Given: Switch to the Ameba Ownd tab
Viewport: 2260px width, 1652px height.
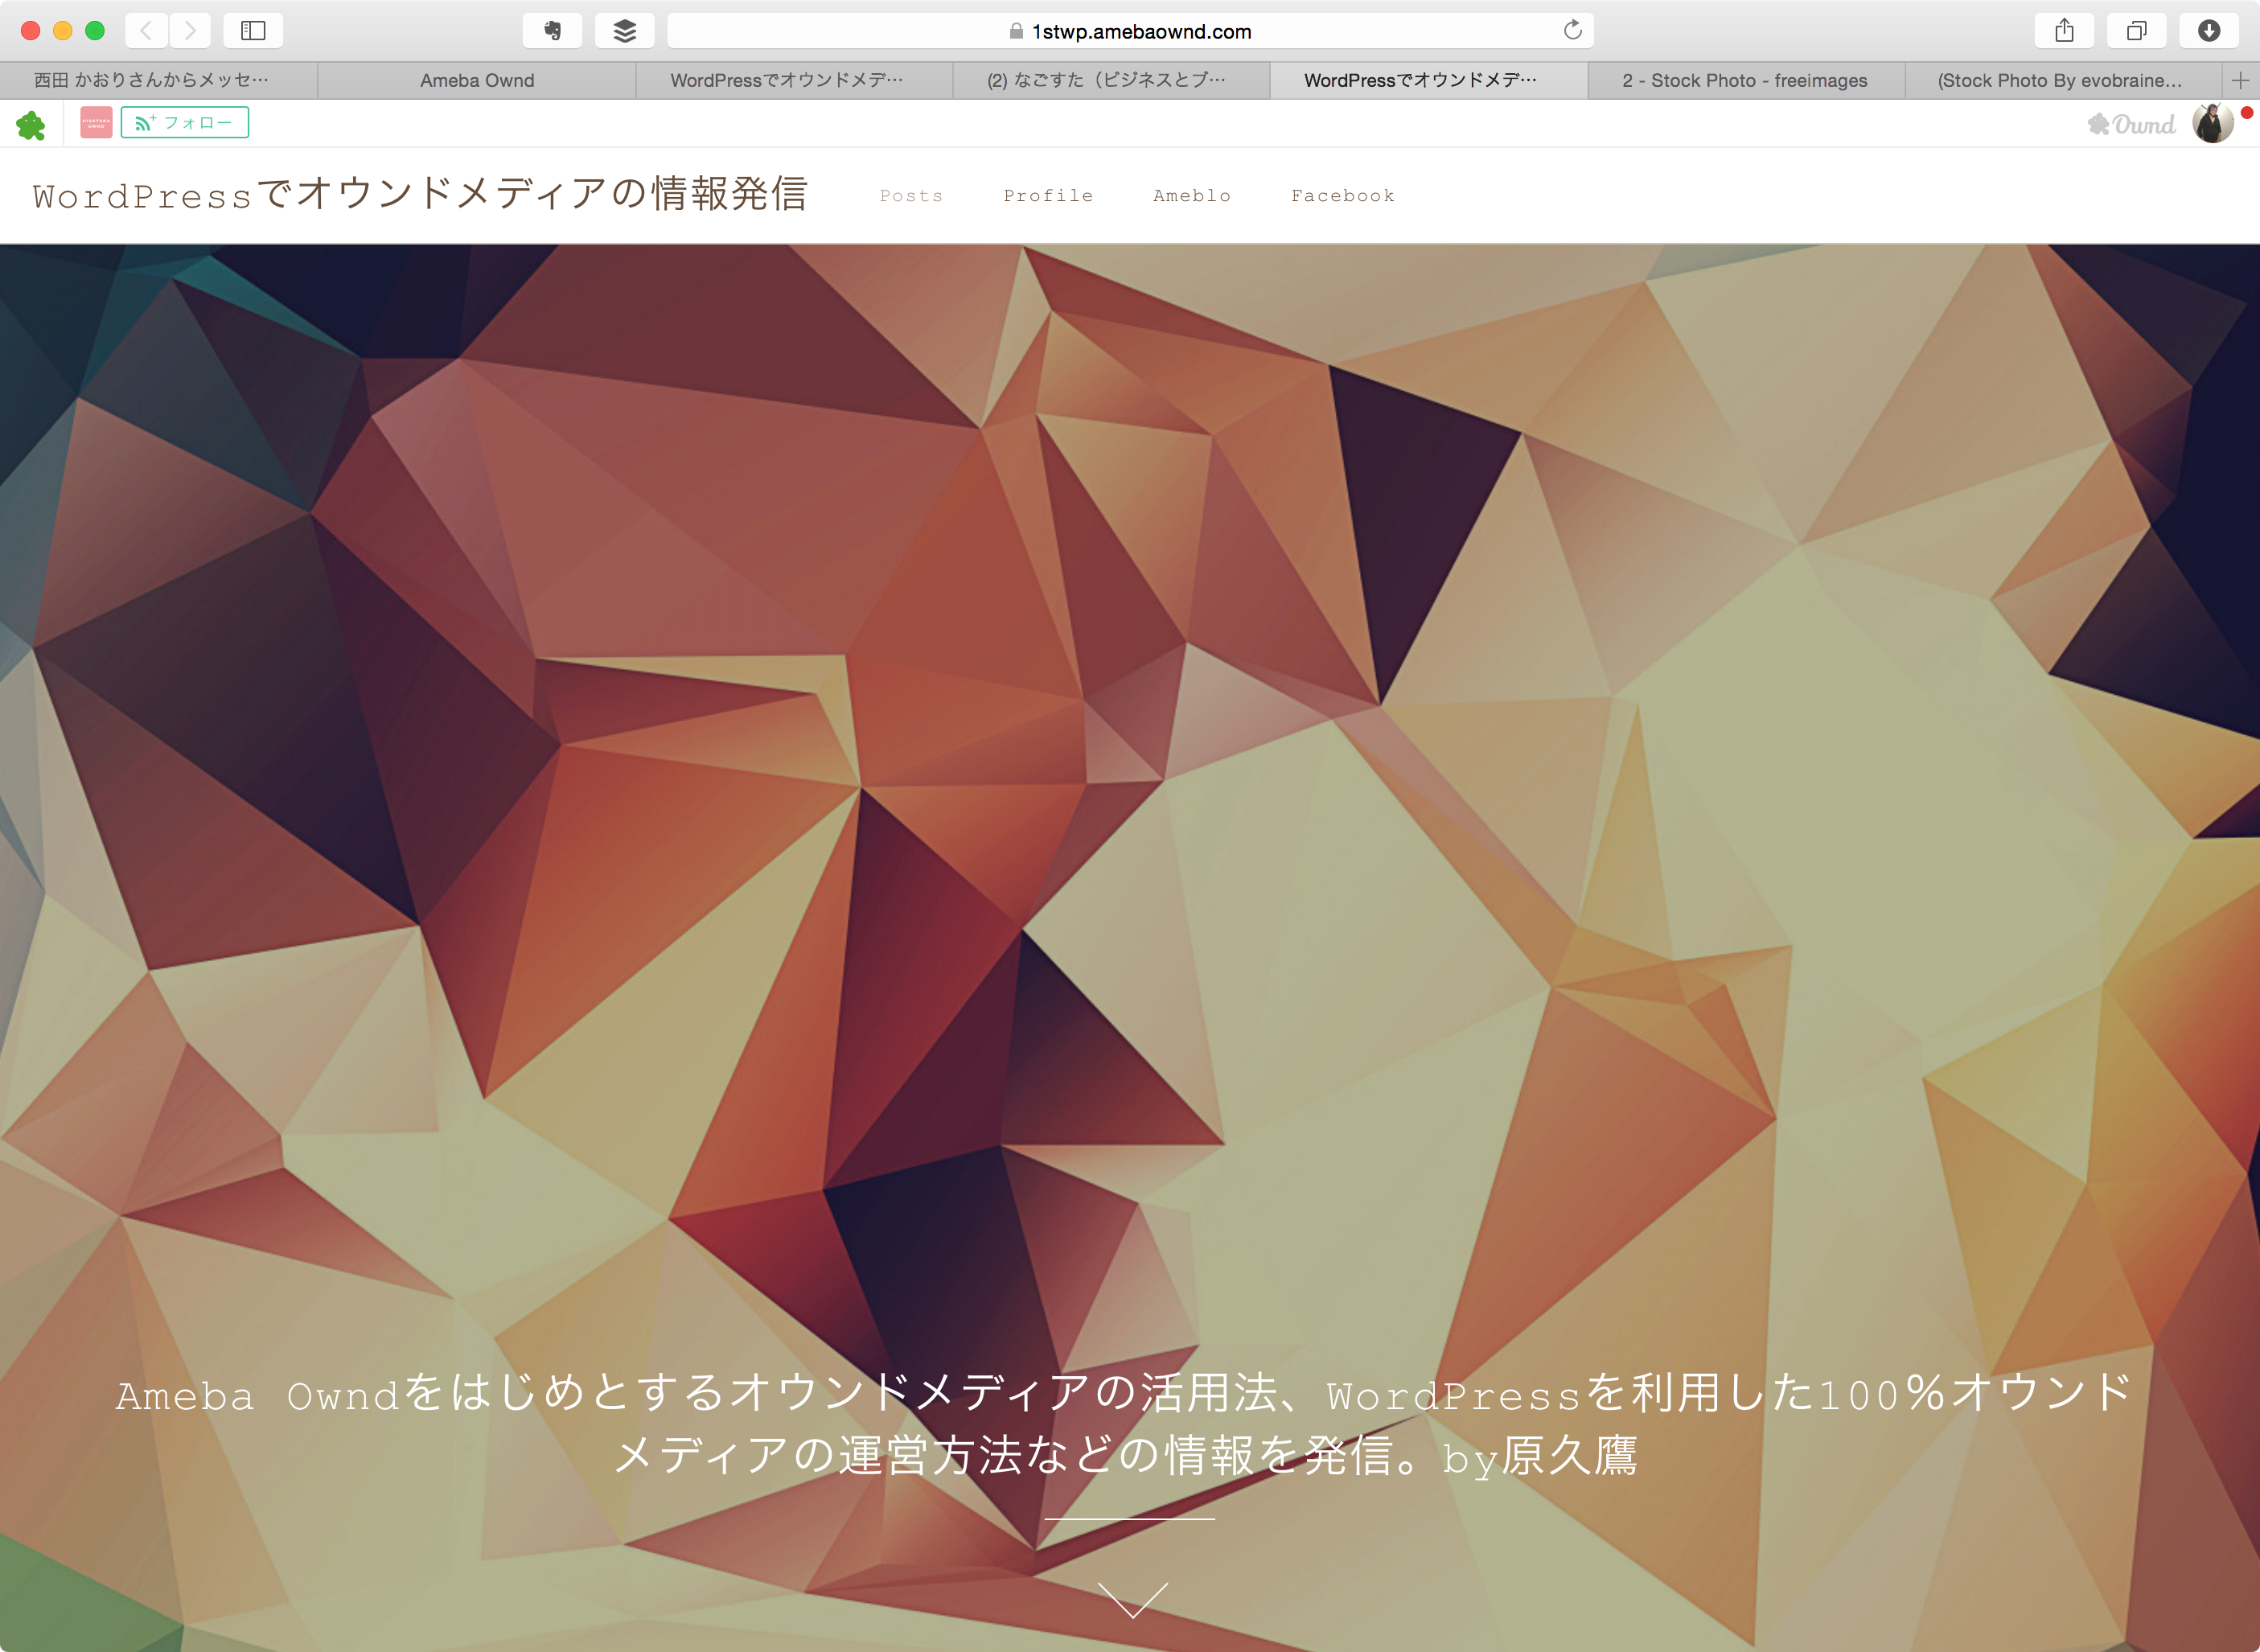Looking at the screenshot, I should click(x=477, y=80).
